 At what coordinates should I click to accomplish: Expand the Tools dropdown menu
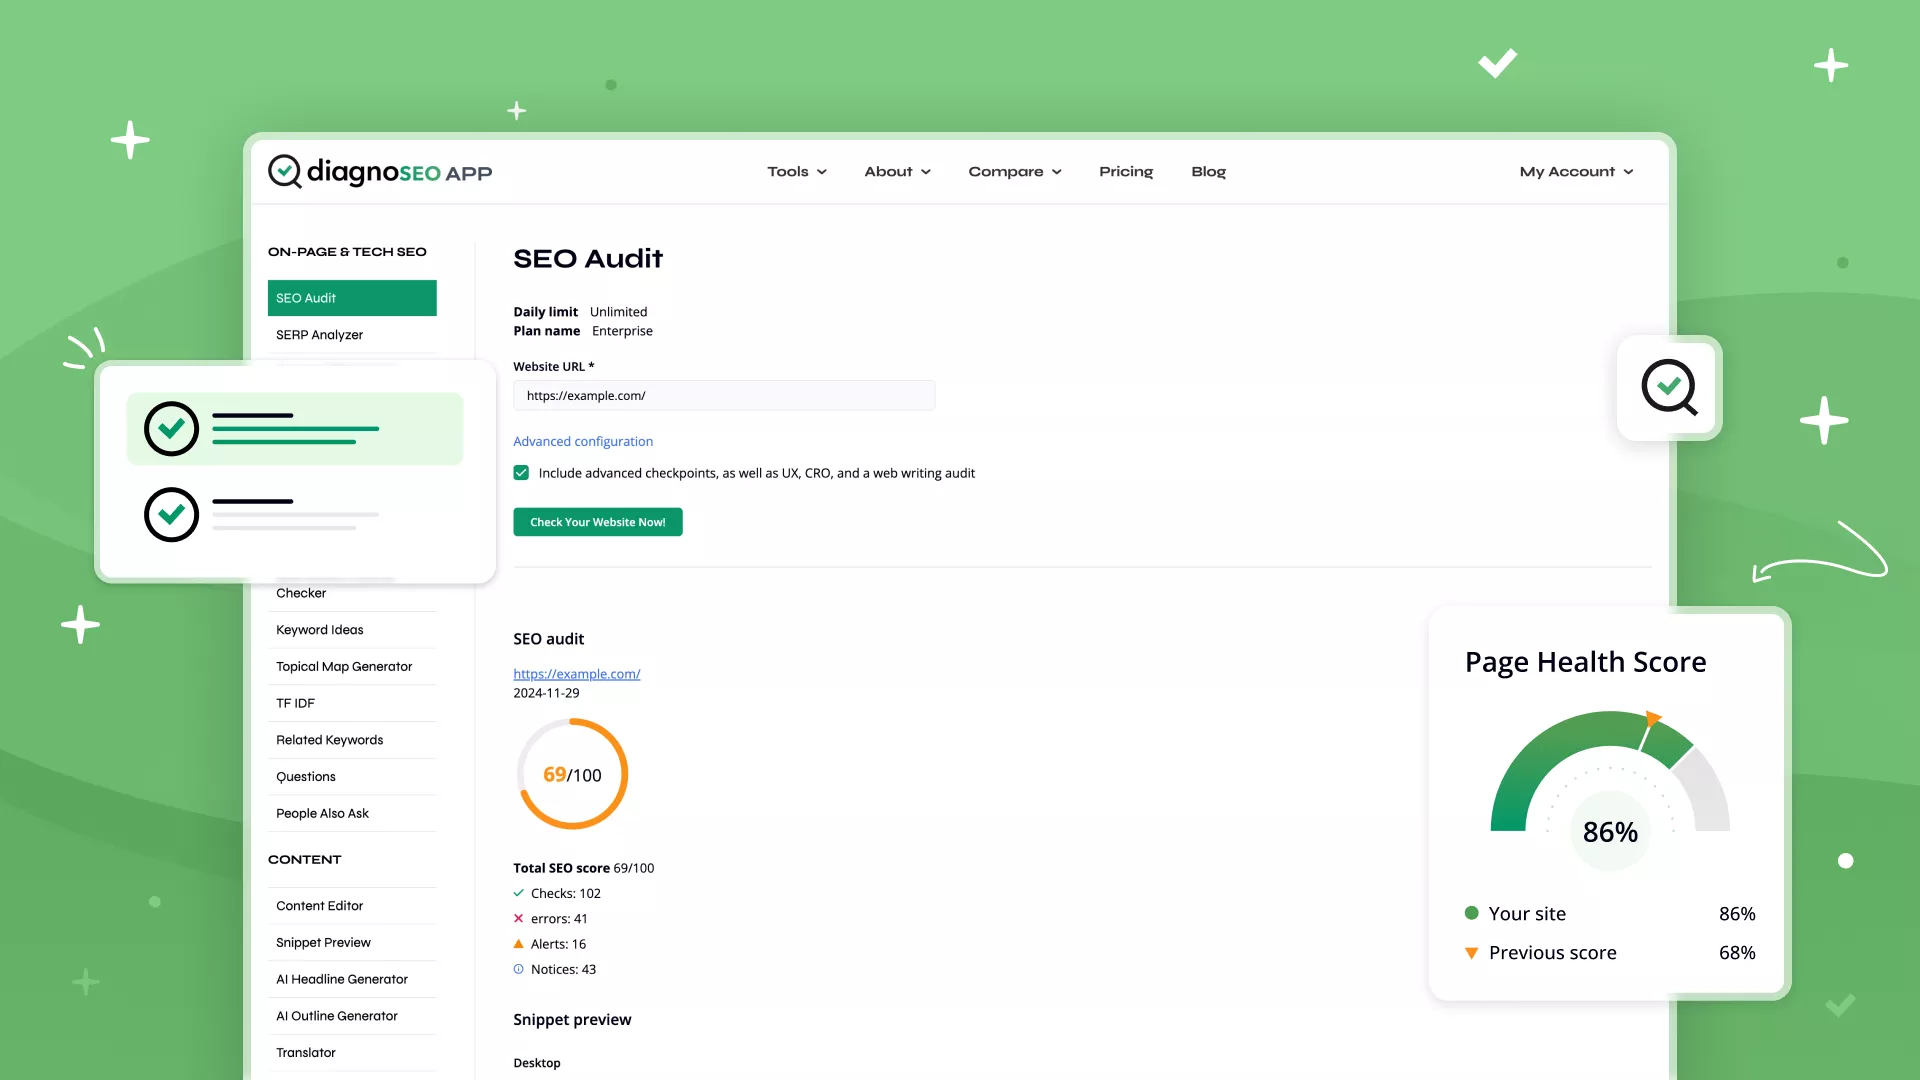click(x=797, y=172)
